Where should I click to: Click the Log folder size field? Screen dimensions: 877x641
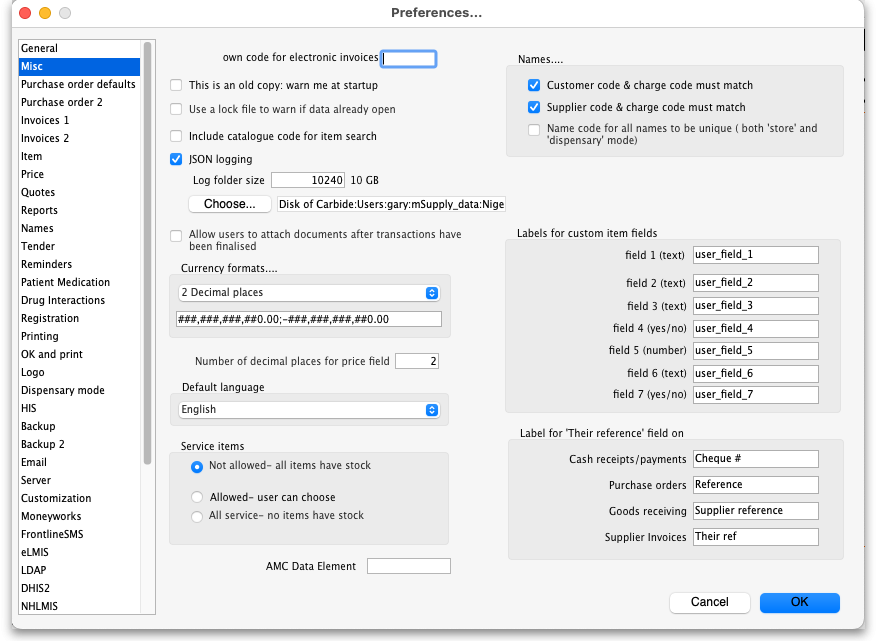click(x=308, y=180)
